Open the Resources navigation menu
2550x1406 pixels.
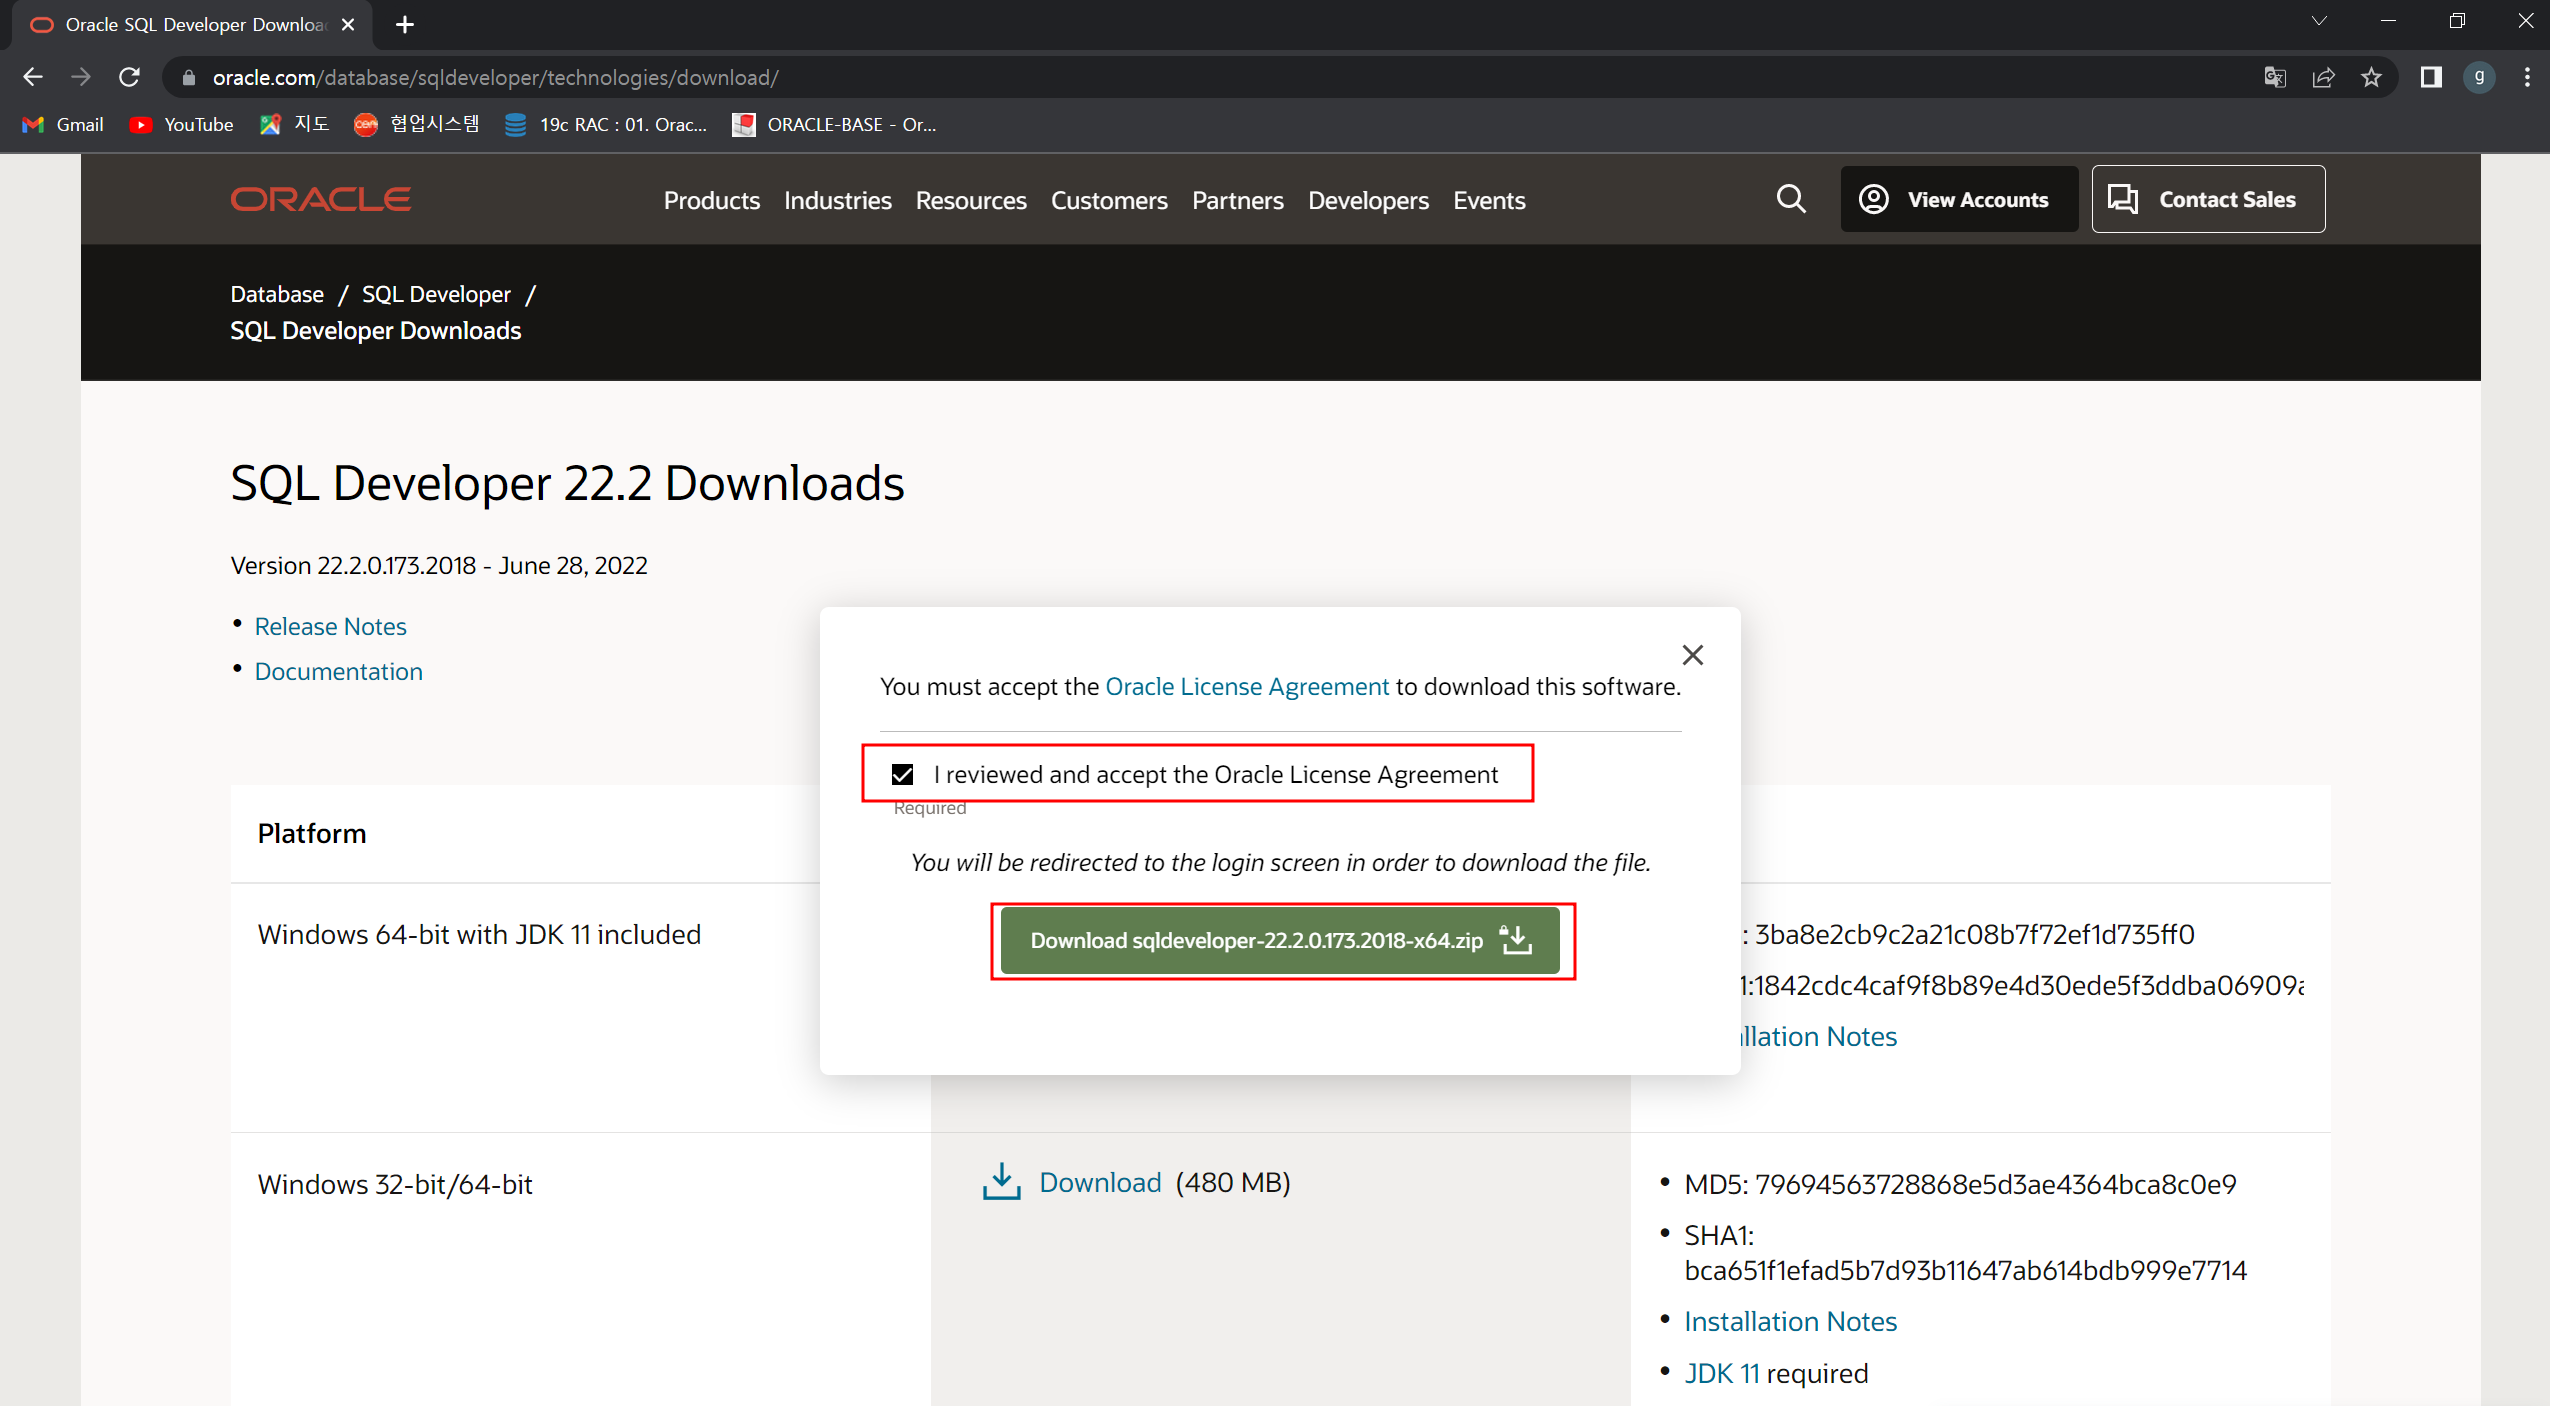point(970,200)
